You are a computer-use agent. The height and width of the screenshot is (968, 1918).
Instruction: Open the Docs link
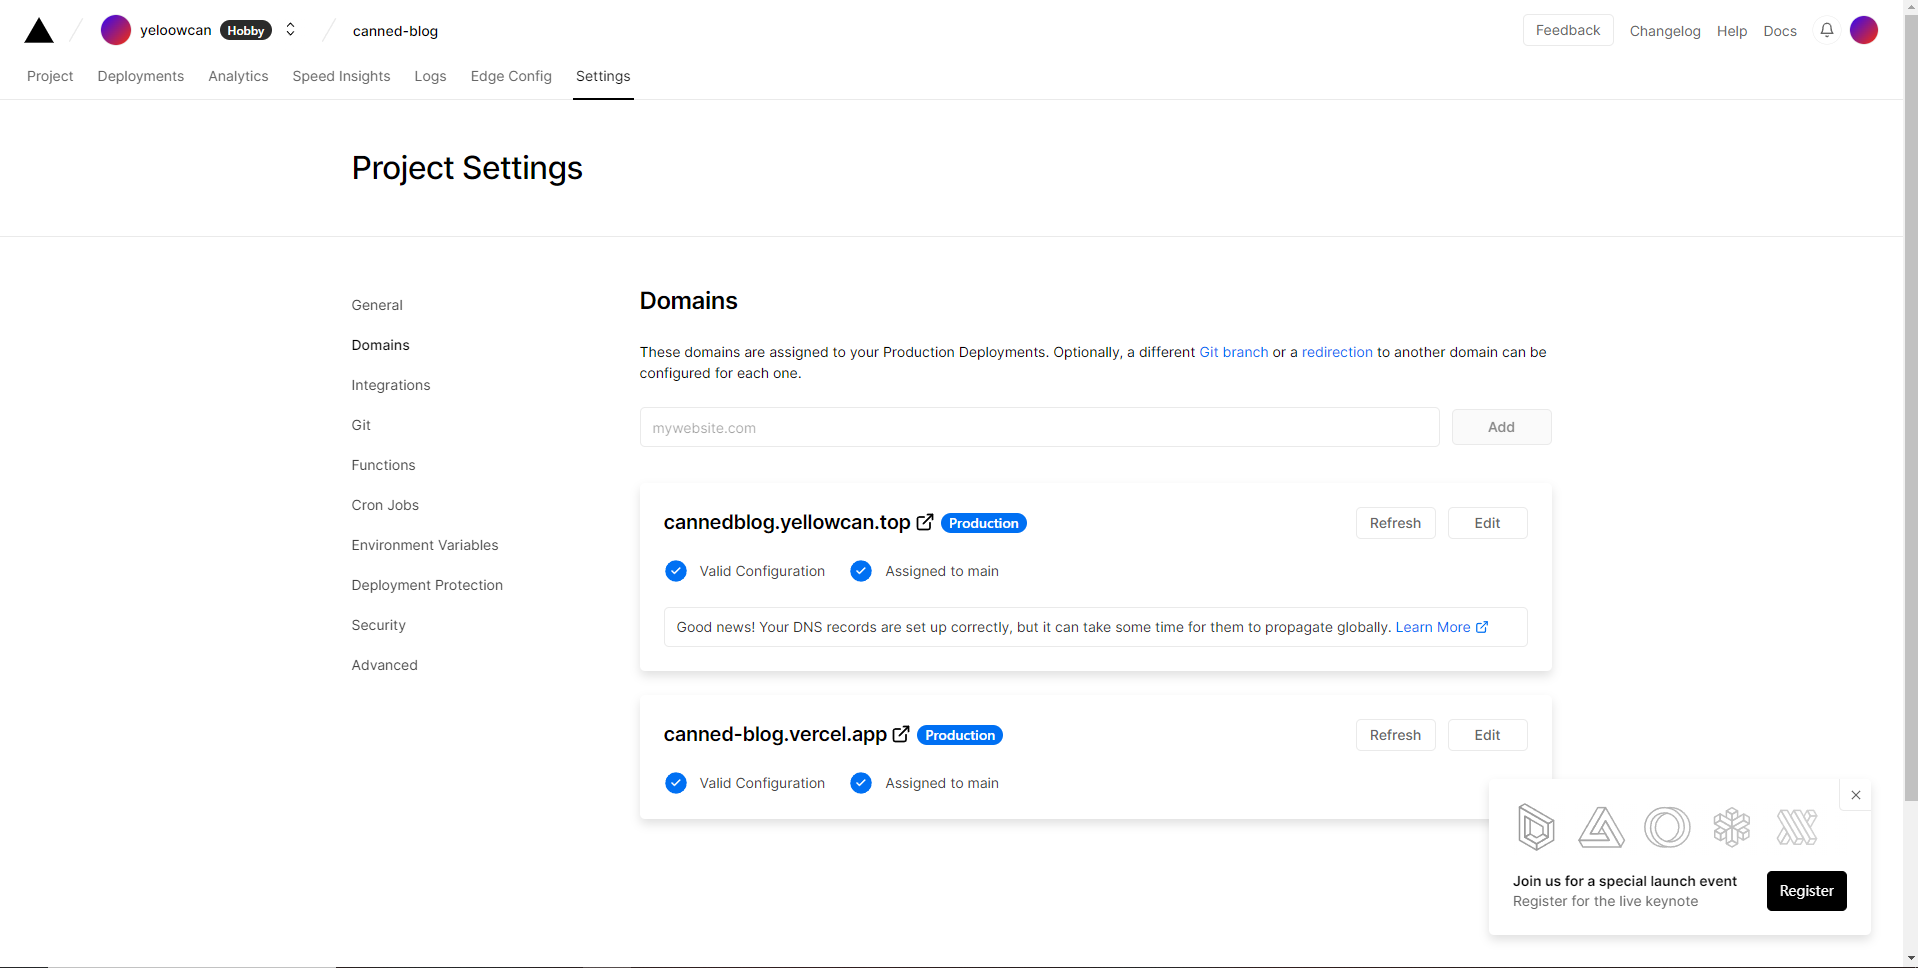click(x=1780, y=31)
